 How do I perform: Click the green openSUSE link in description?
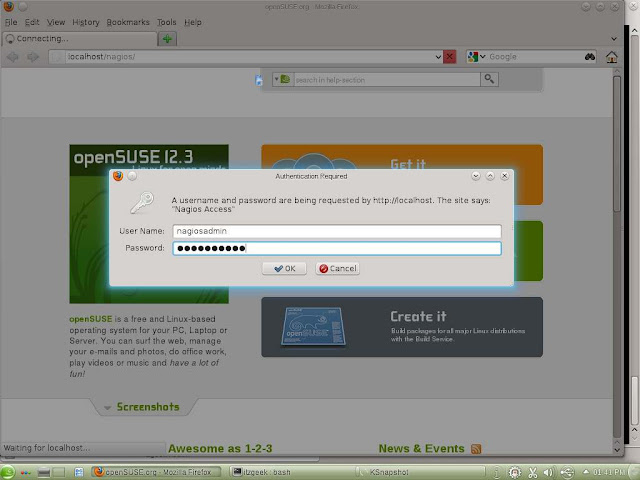[91, 319]
